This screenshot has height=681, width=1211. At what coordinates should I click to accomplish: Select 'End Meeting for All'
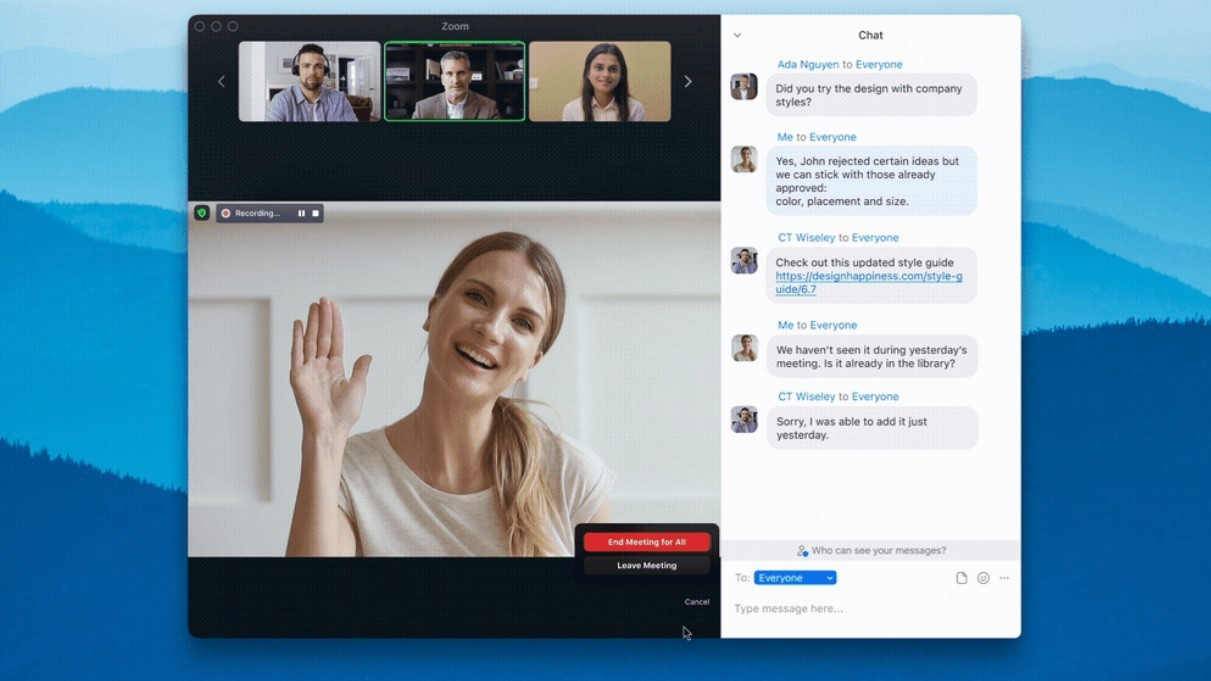point(647,541)
